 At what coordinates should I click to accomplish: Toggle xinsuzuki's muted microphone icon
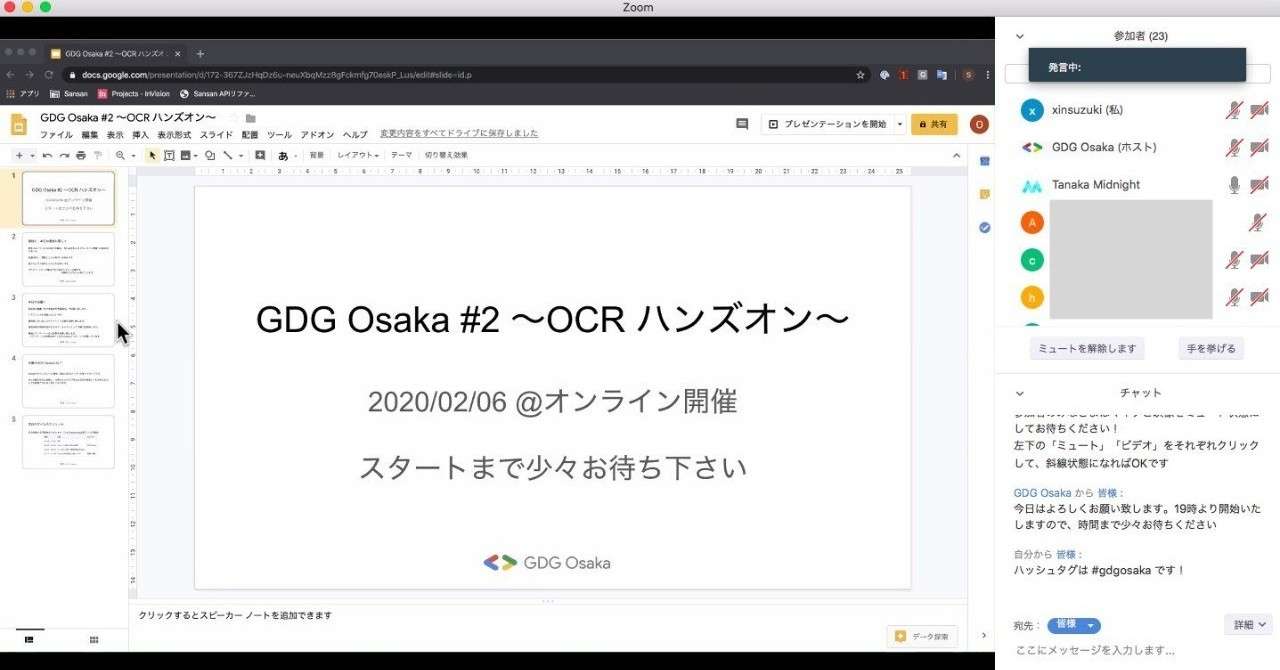coord(1234,110)
